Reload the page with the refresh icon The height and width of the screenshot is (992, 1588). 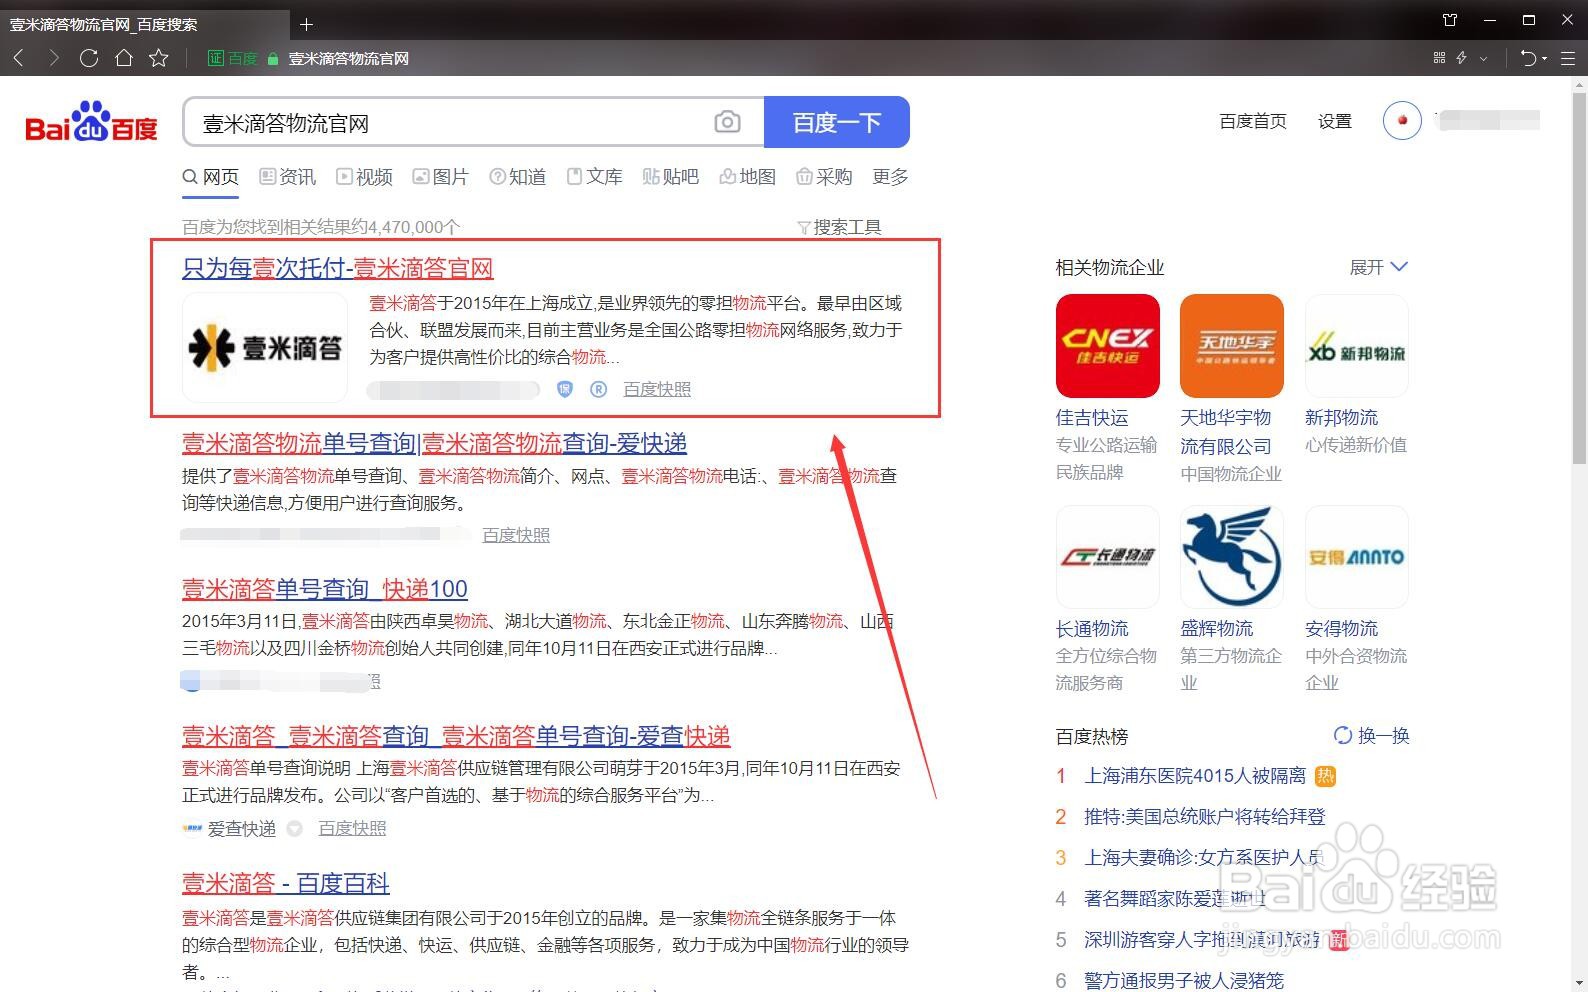click(89, 58)
